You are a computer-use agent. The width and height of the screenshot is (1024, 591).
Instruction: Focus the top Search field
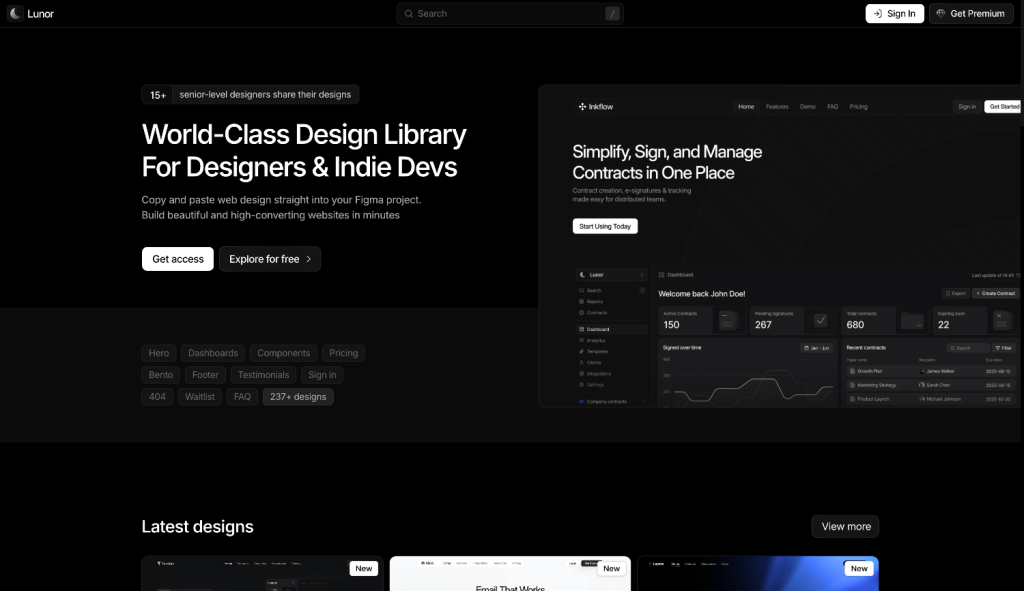click(509, 14)
